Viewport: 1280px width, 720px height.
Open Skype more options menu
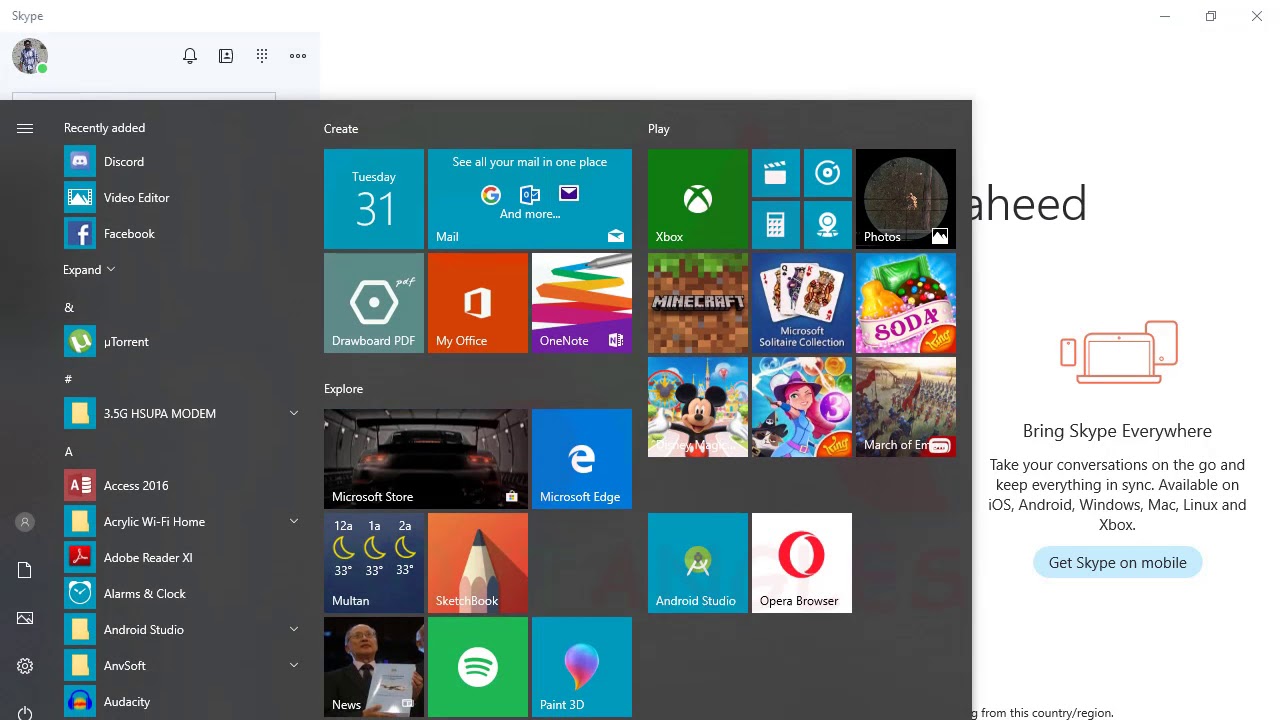(x=298, y=56)
